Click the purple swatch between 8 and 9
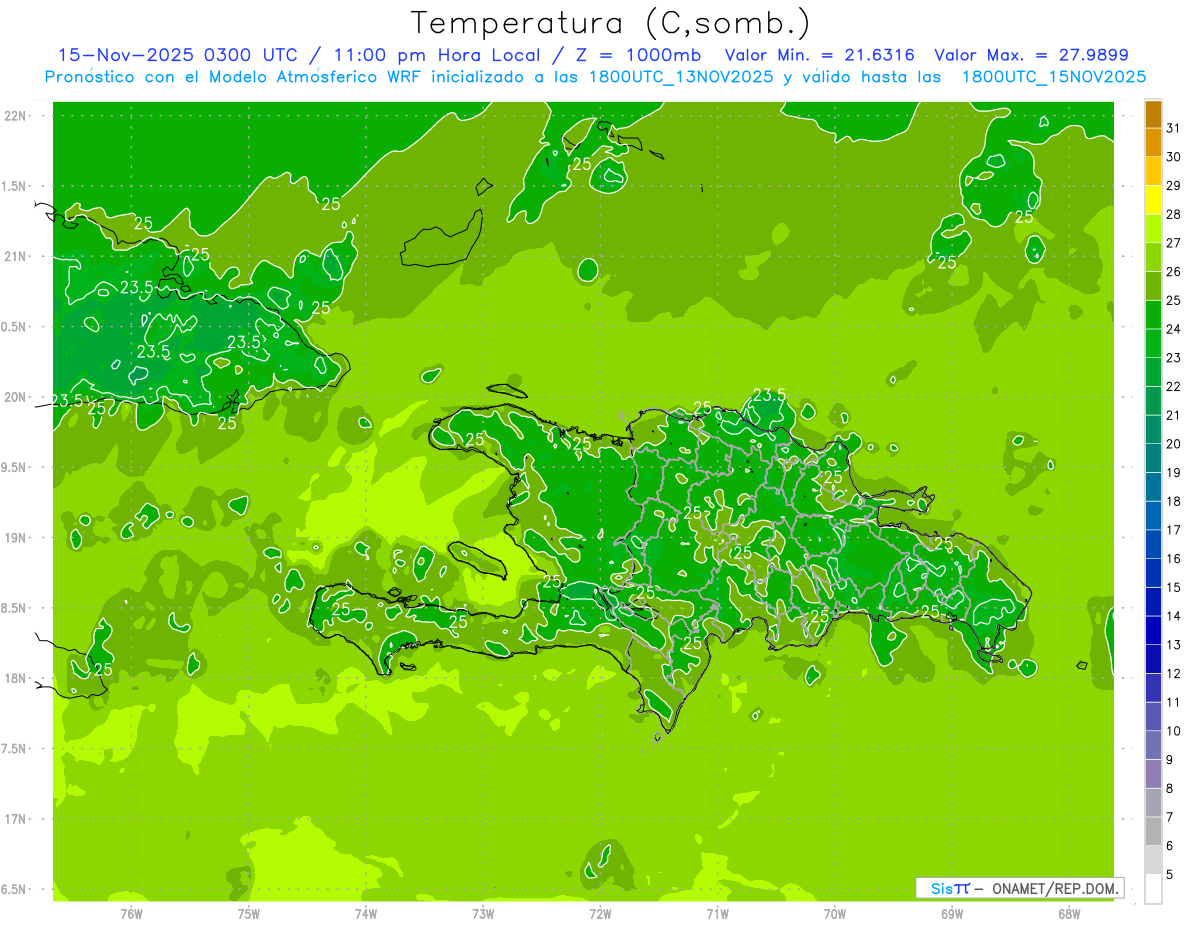 [x=1153, y=773]
